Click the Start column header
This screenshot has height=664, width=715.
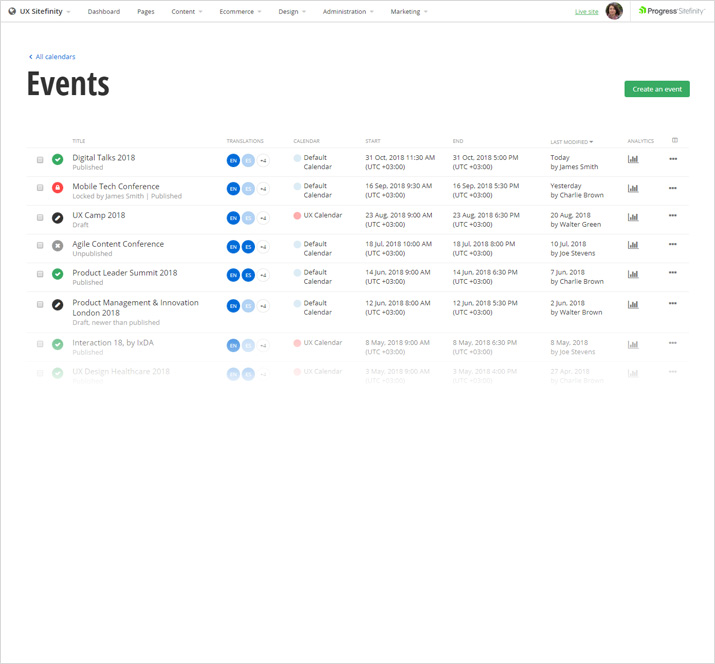373,141
